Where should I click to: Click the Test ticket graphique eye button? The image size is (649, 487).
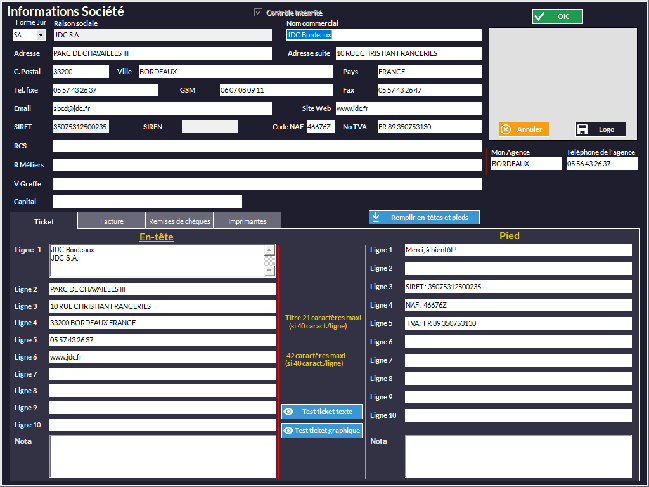[321, 430]
